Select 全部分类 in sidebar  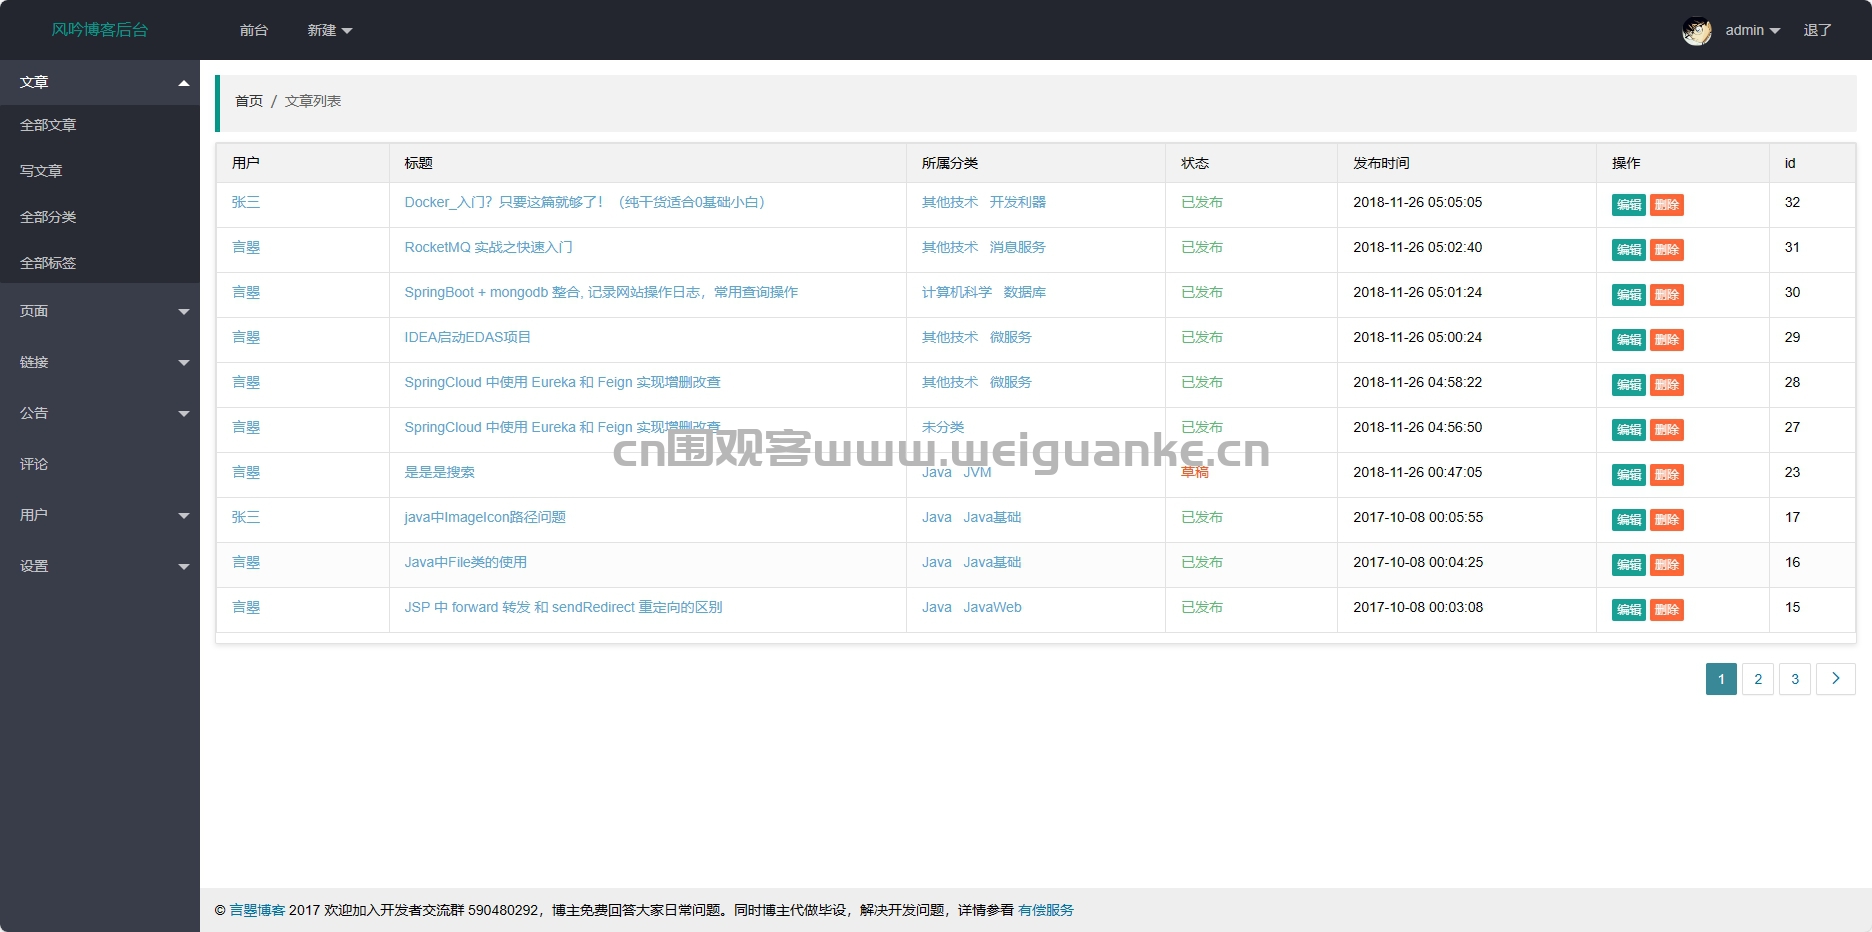[100, 217]
